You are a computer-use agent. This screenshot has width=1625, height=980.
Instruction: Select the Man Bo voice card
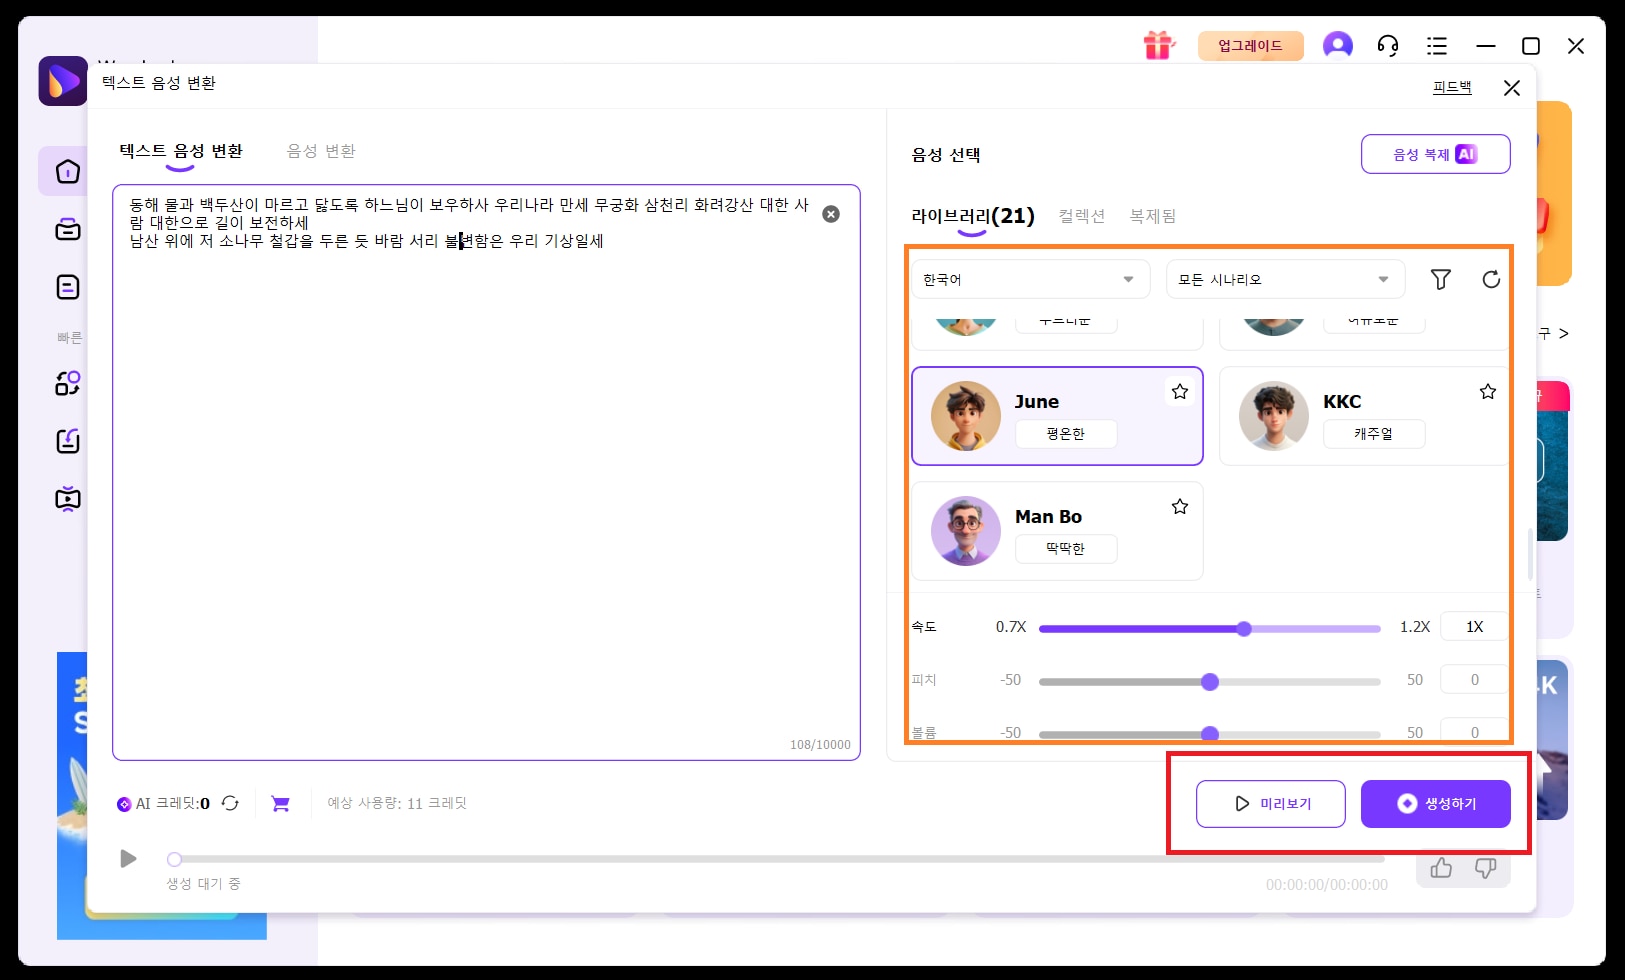1057,531
